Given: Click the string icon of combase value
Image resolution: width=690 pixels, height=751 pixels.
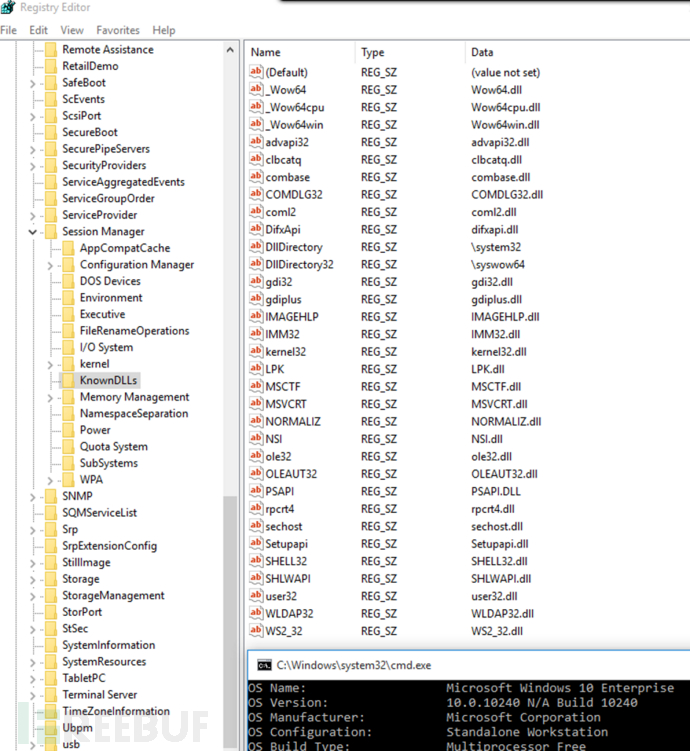Looking at the screenshot, I should 256,177.
